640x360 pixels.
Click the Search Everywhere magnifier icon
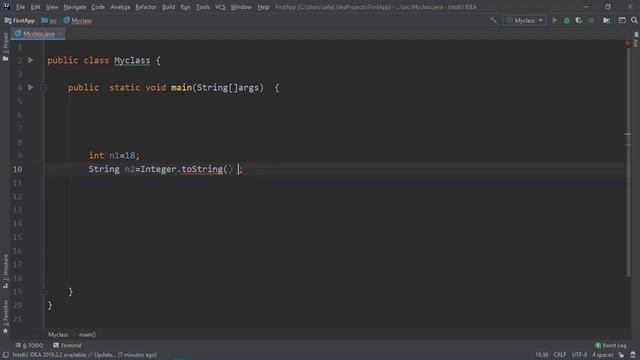pyautogui.click(x=634, y=20)
